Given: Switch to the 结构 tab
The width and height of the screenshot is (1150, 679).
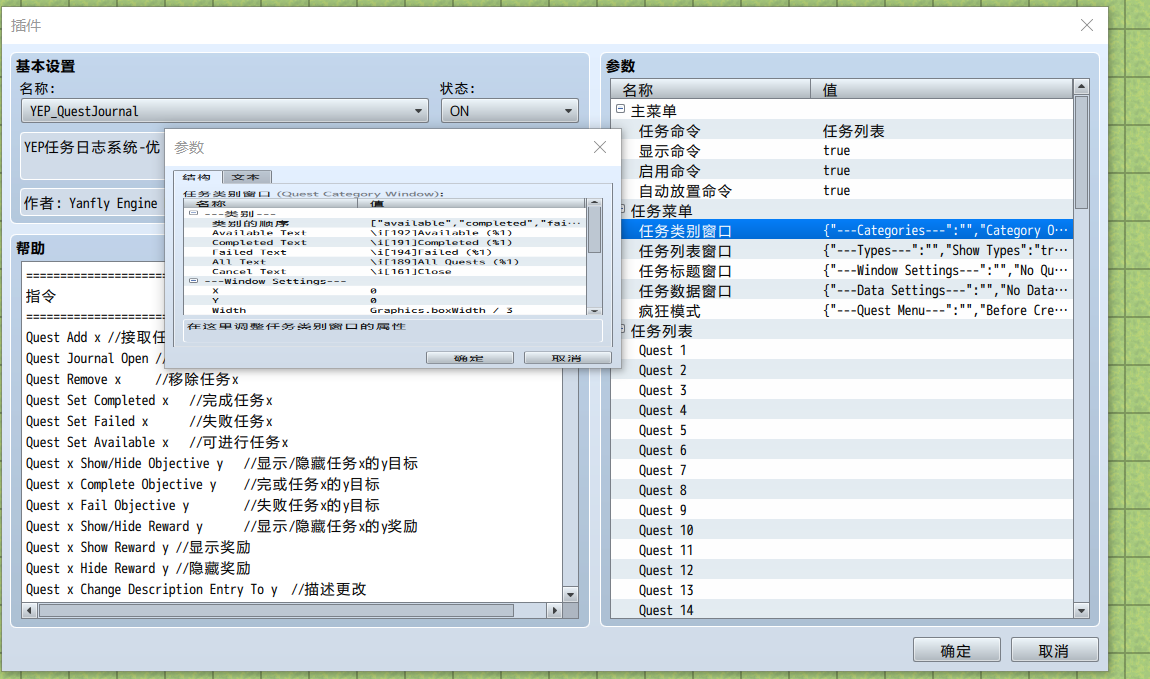Looking at the screenshot, I should tap(197, 177).
